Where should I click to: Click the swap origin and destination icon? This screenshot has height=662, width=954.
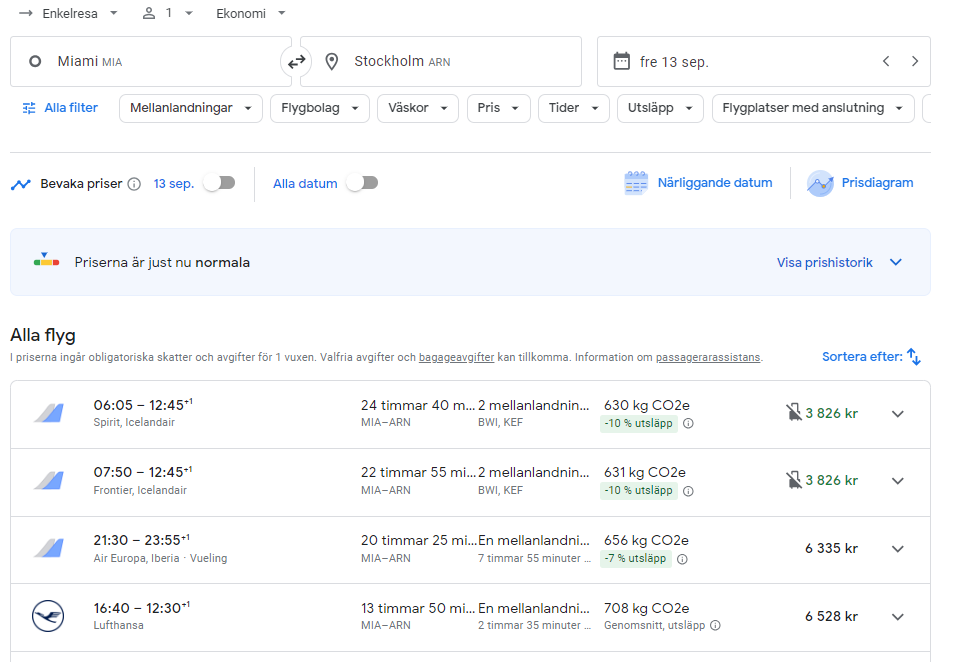(296, 62)
